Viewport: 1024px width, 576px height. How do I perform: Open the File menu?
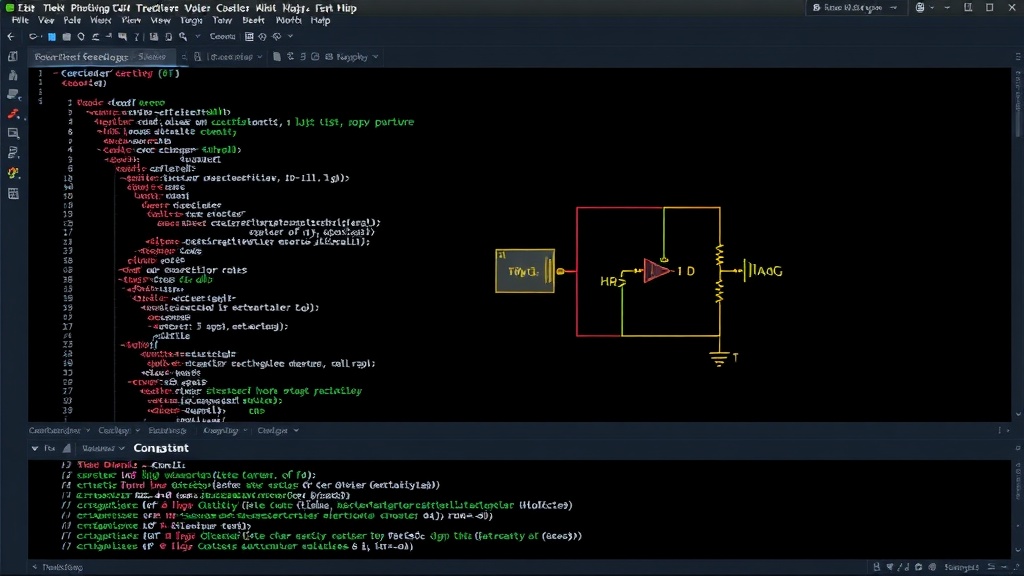tap(20, 20)
